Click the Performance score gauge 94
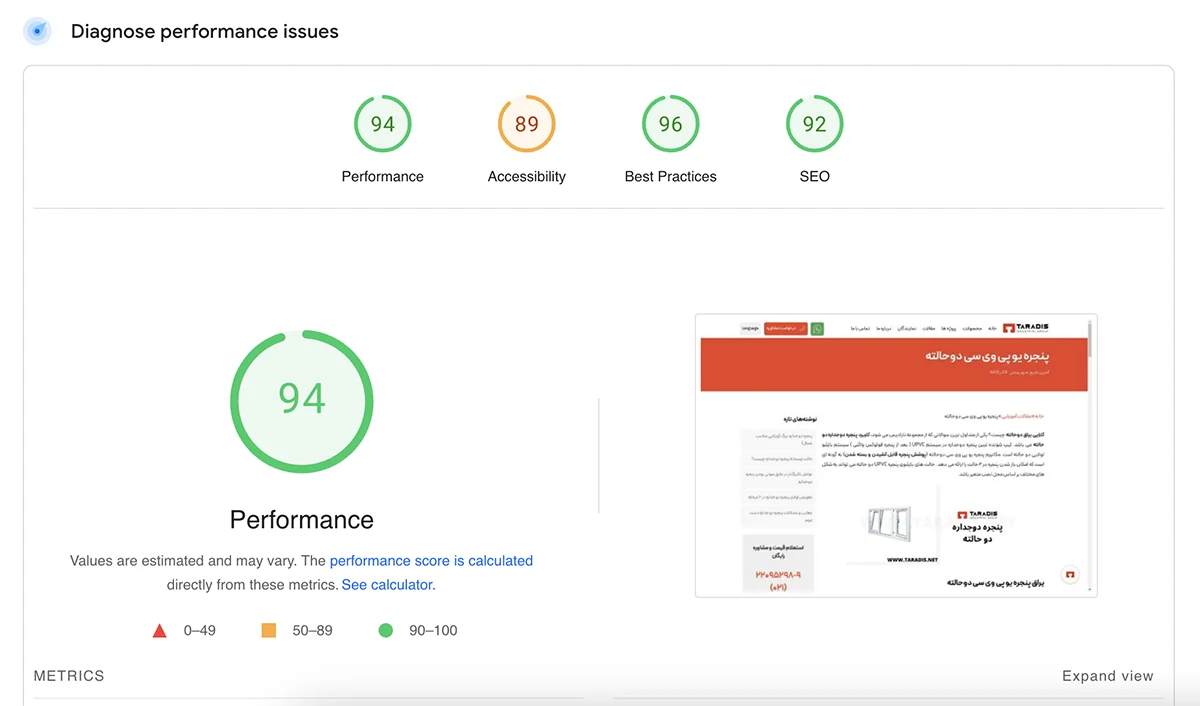This screenshot has height=706, width=1200. [x=383, y=124]
